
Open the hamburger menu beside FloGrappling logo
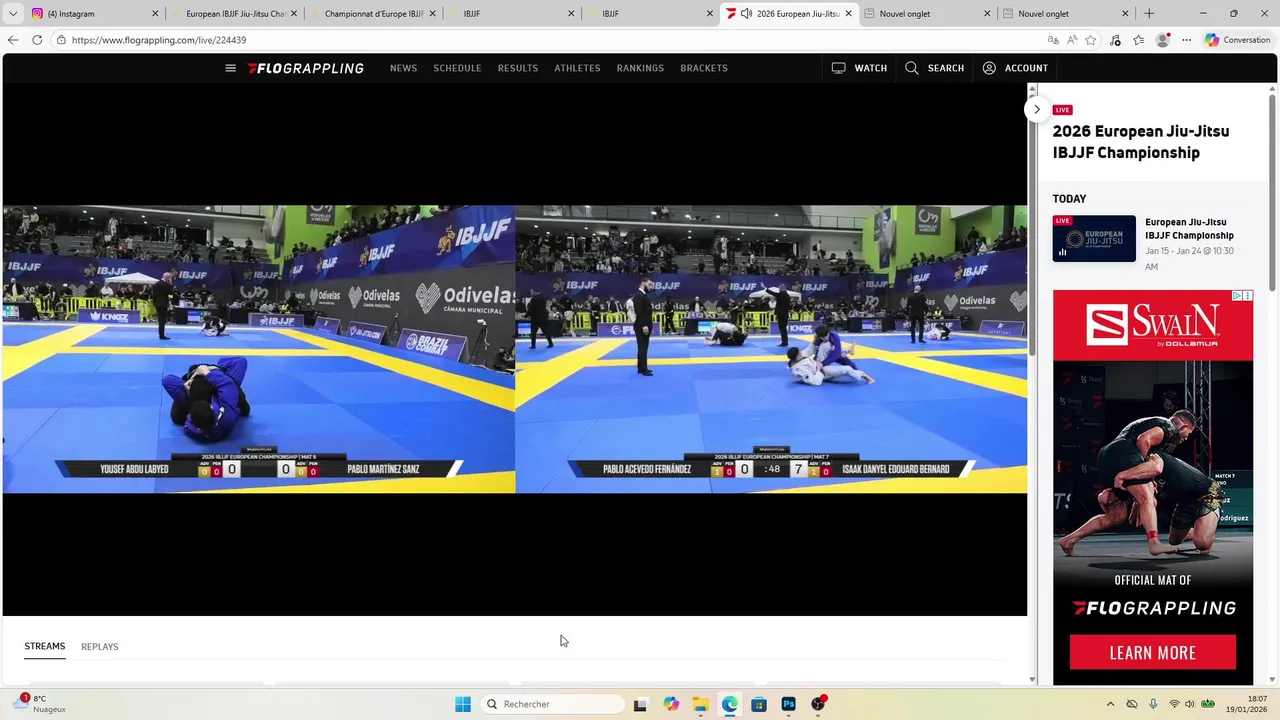[230, 68]
